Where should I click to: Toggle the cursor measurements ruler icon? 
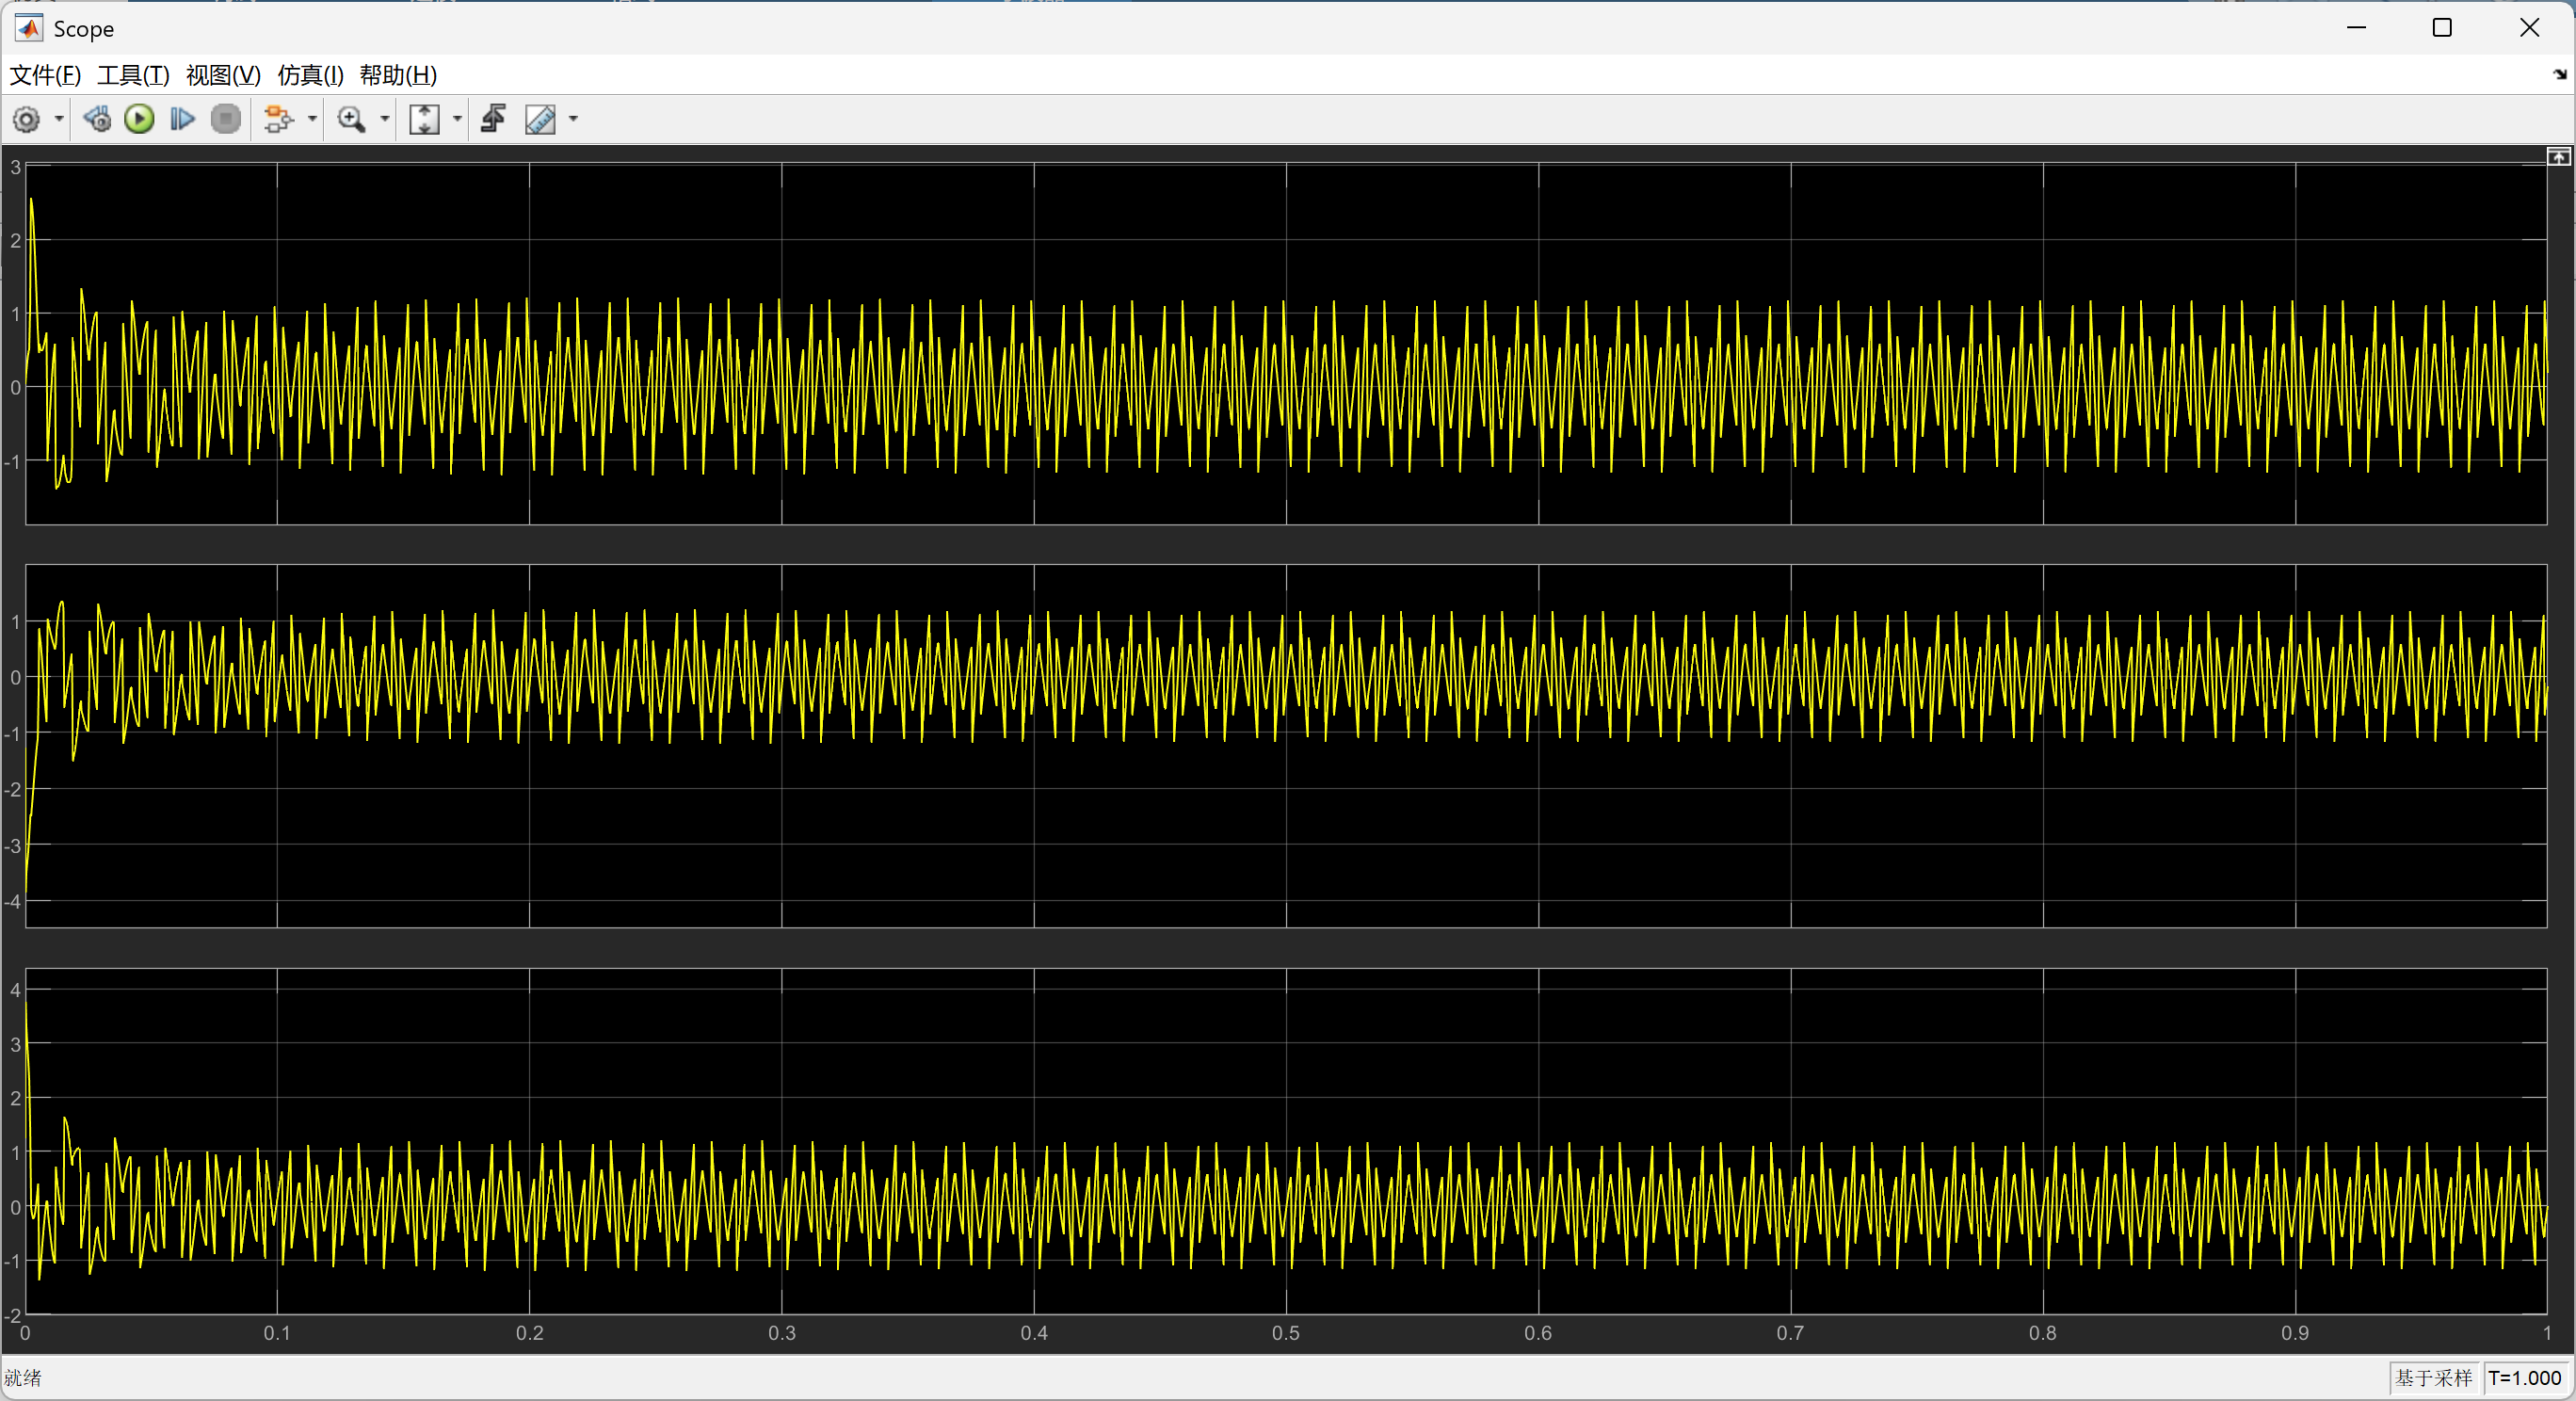click(x=541, y=120)
